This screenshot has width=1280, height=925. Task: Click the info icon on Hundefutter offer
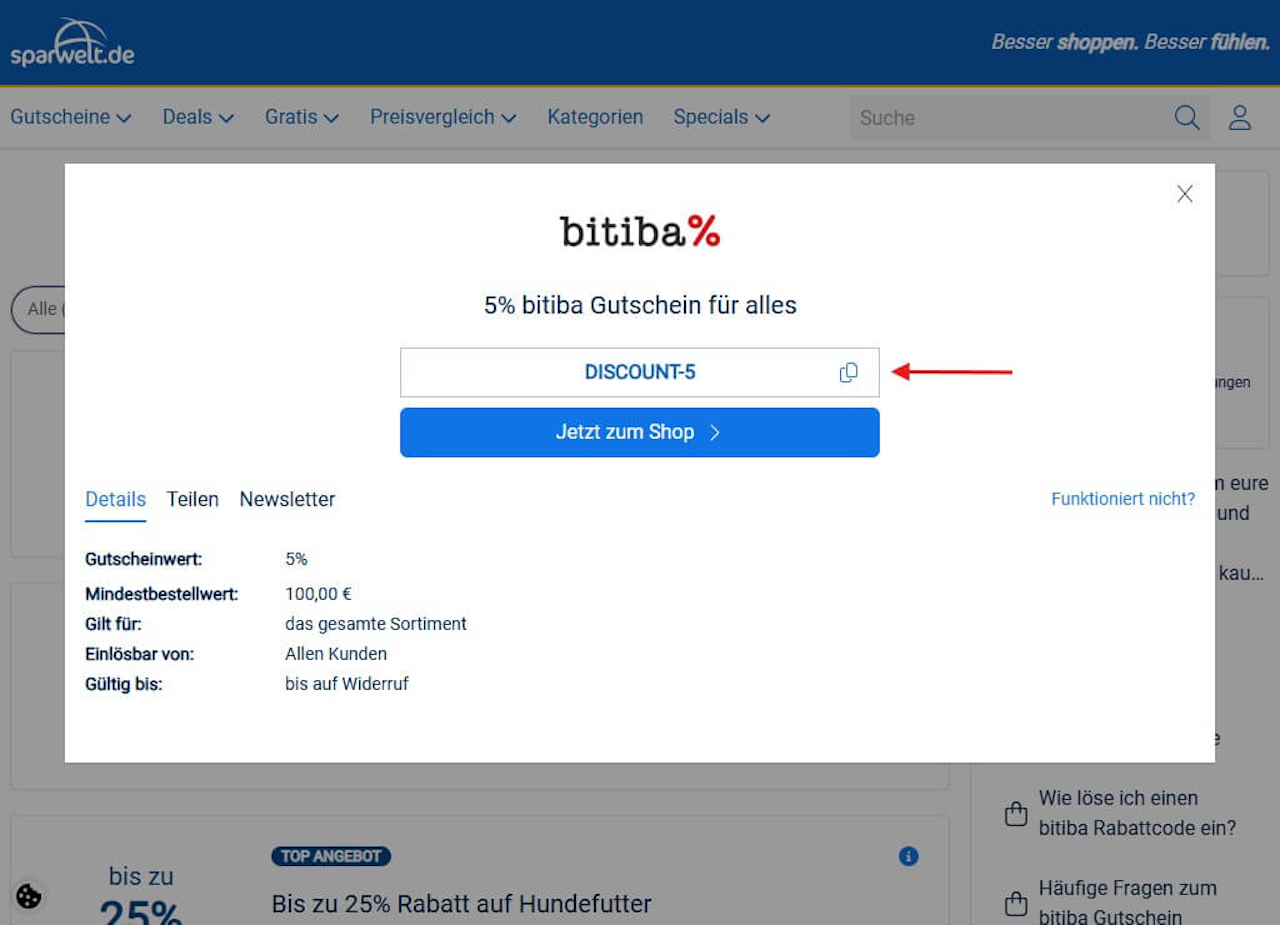click(x=908, y=856)
